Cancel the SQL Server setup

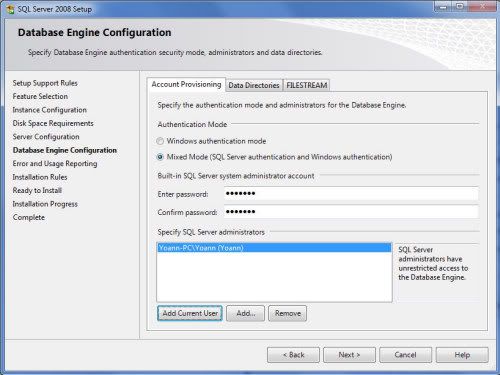click(405, 355)
